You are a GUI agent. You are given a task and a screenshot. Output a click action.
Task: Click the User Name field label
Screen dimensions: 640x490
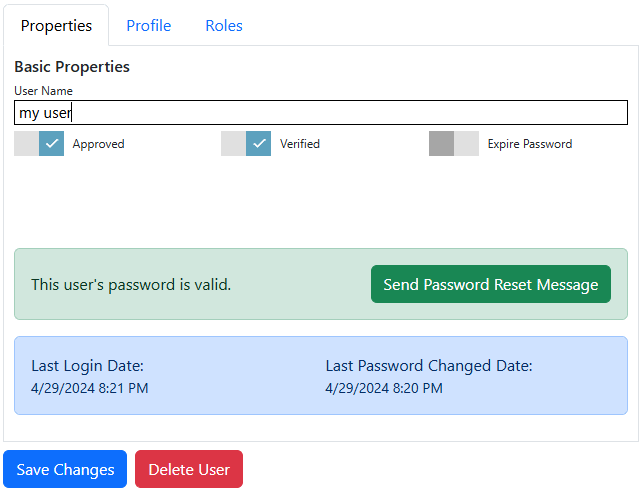pos(43,91)
